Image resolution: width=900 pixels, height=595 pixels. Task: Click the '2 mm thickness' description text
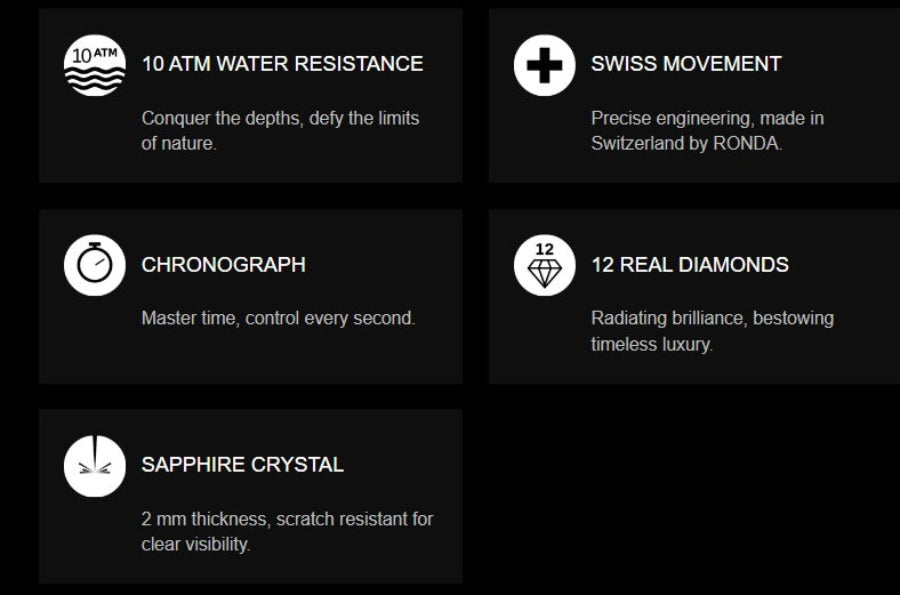tap(287, 519)
